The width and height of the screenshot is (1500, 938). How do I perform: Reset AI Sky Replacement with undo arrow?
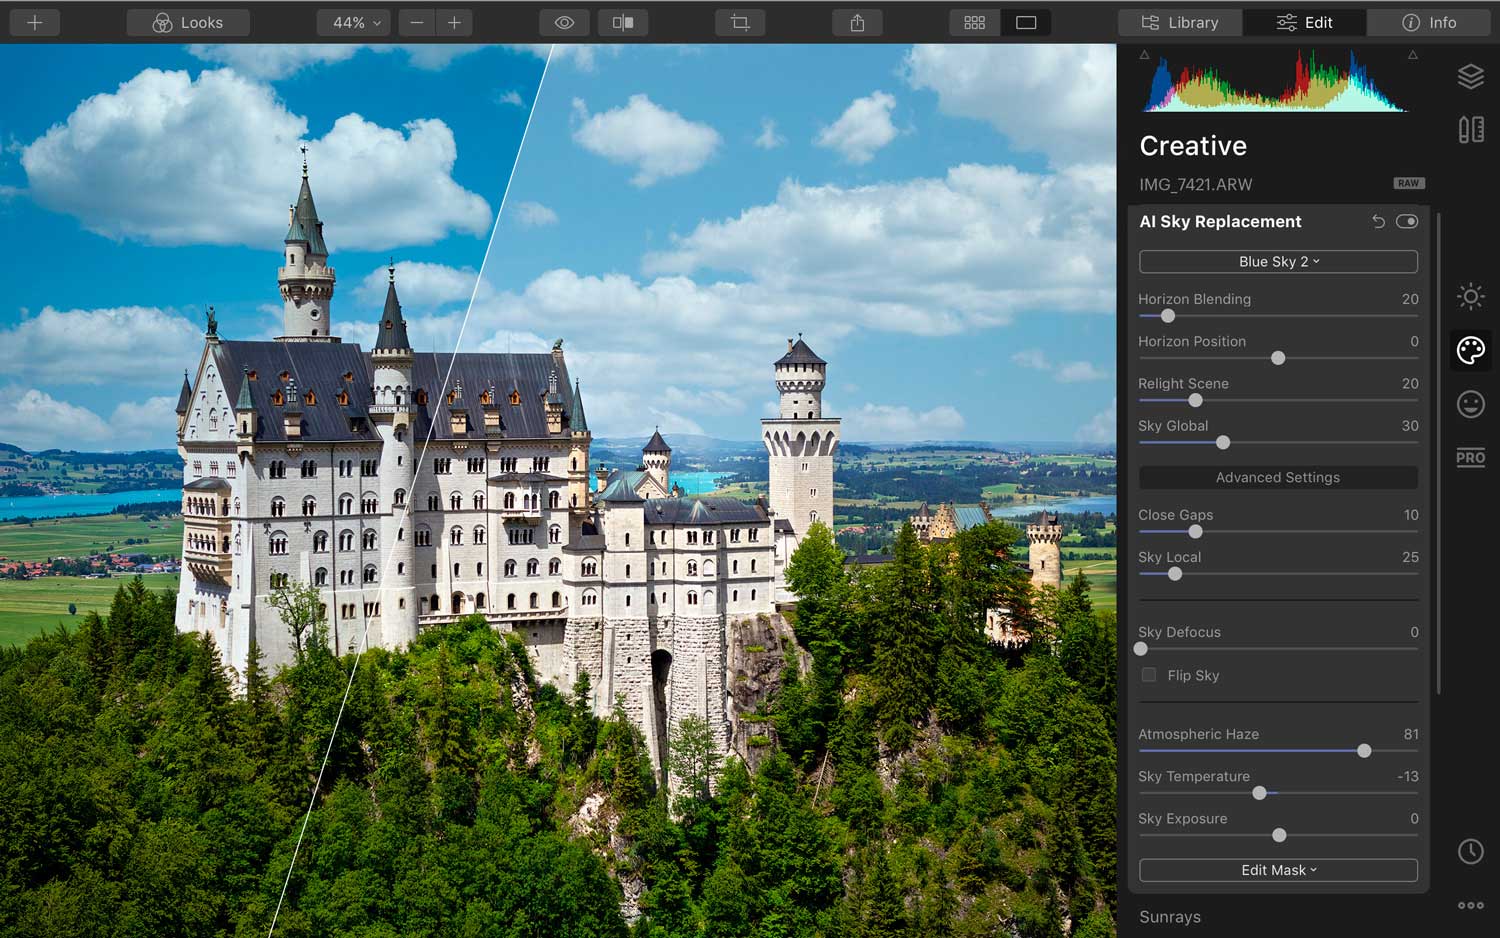point(1378,221)
